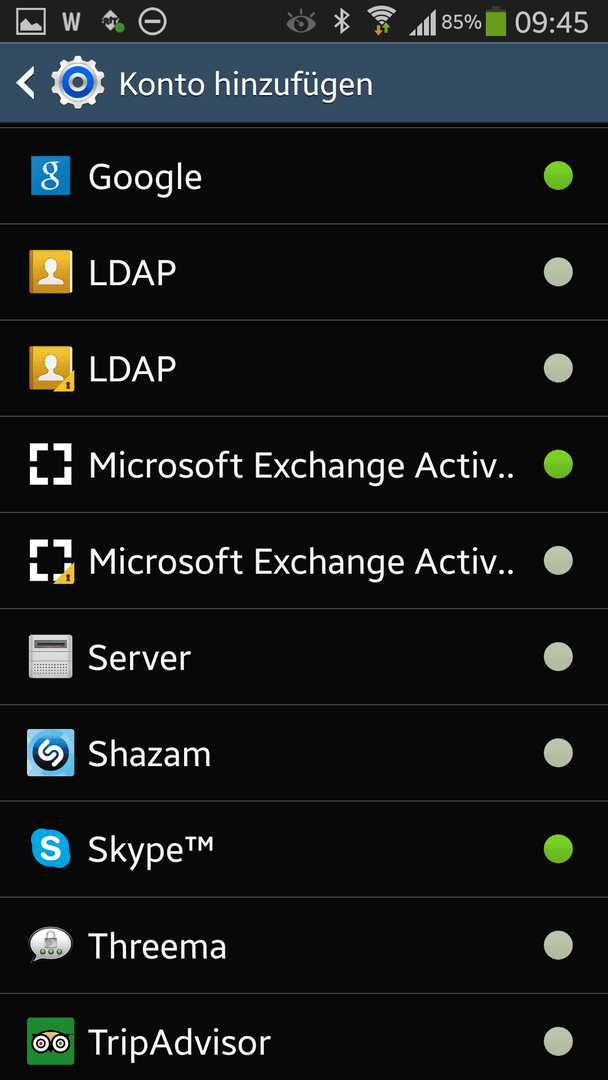Tap the Konto hinzufügen title
Viewport: 608px width, 1080px height.
point(246,84)
